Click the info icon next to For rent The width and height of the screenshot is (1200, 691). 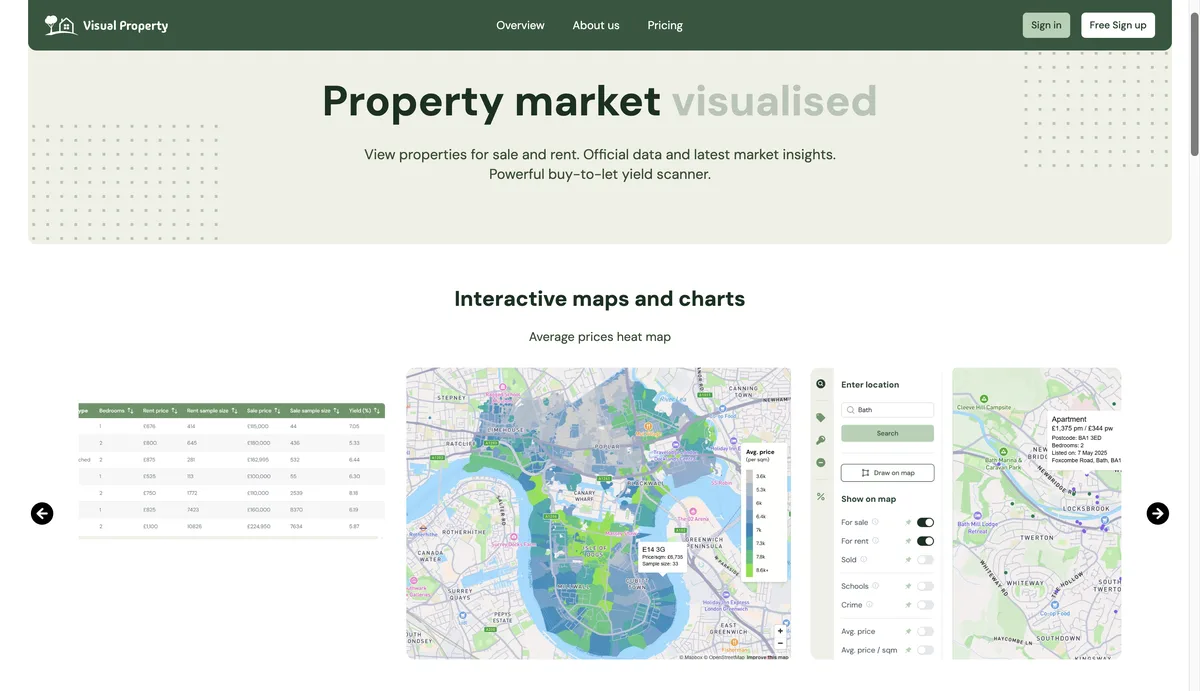(x=875, y=541)
